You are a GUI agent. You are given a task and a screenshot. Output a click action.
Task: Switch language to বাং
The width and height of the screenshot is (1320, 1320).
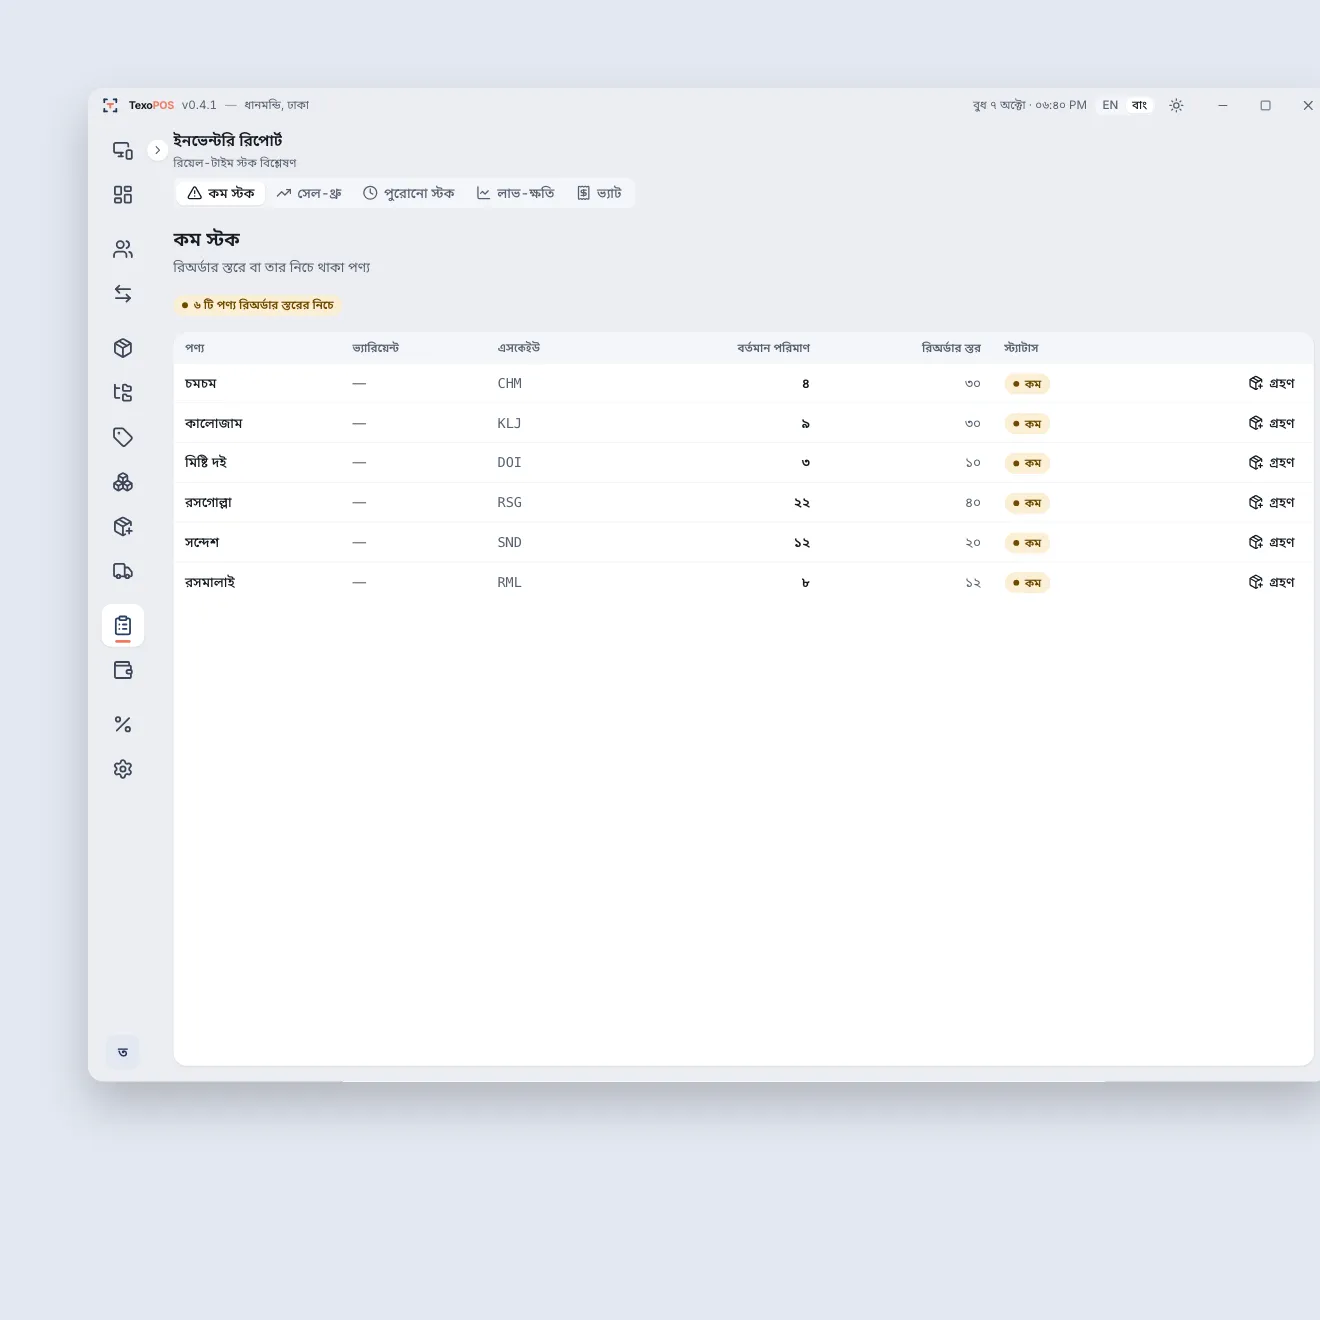point(1139,105)
